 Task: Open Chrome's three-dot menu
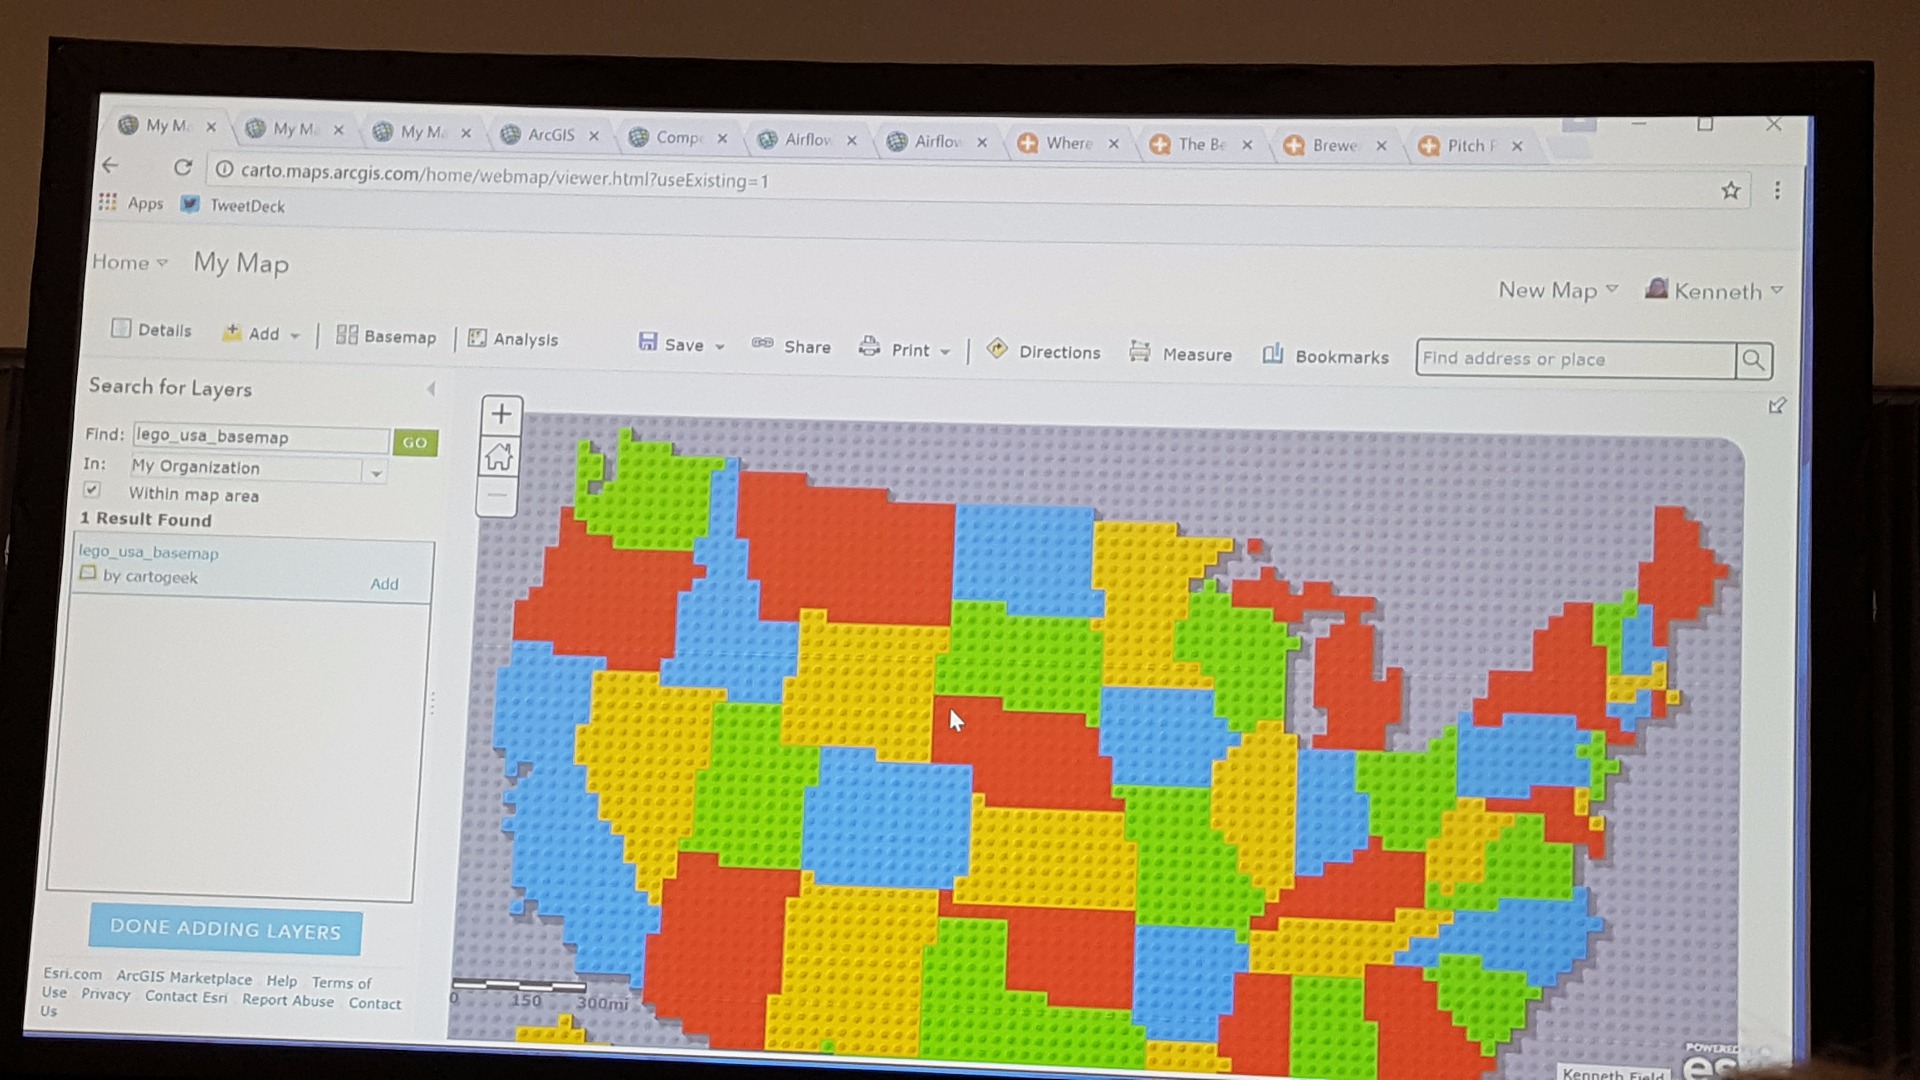pyautogui.click(x=1777, y=190)
